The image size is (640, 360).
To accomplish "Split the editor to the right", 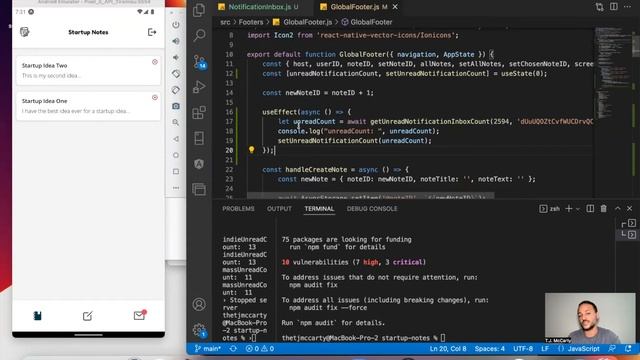I will [613, 7].
